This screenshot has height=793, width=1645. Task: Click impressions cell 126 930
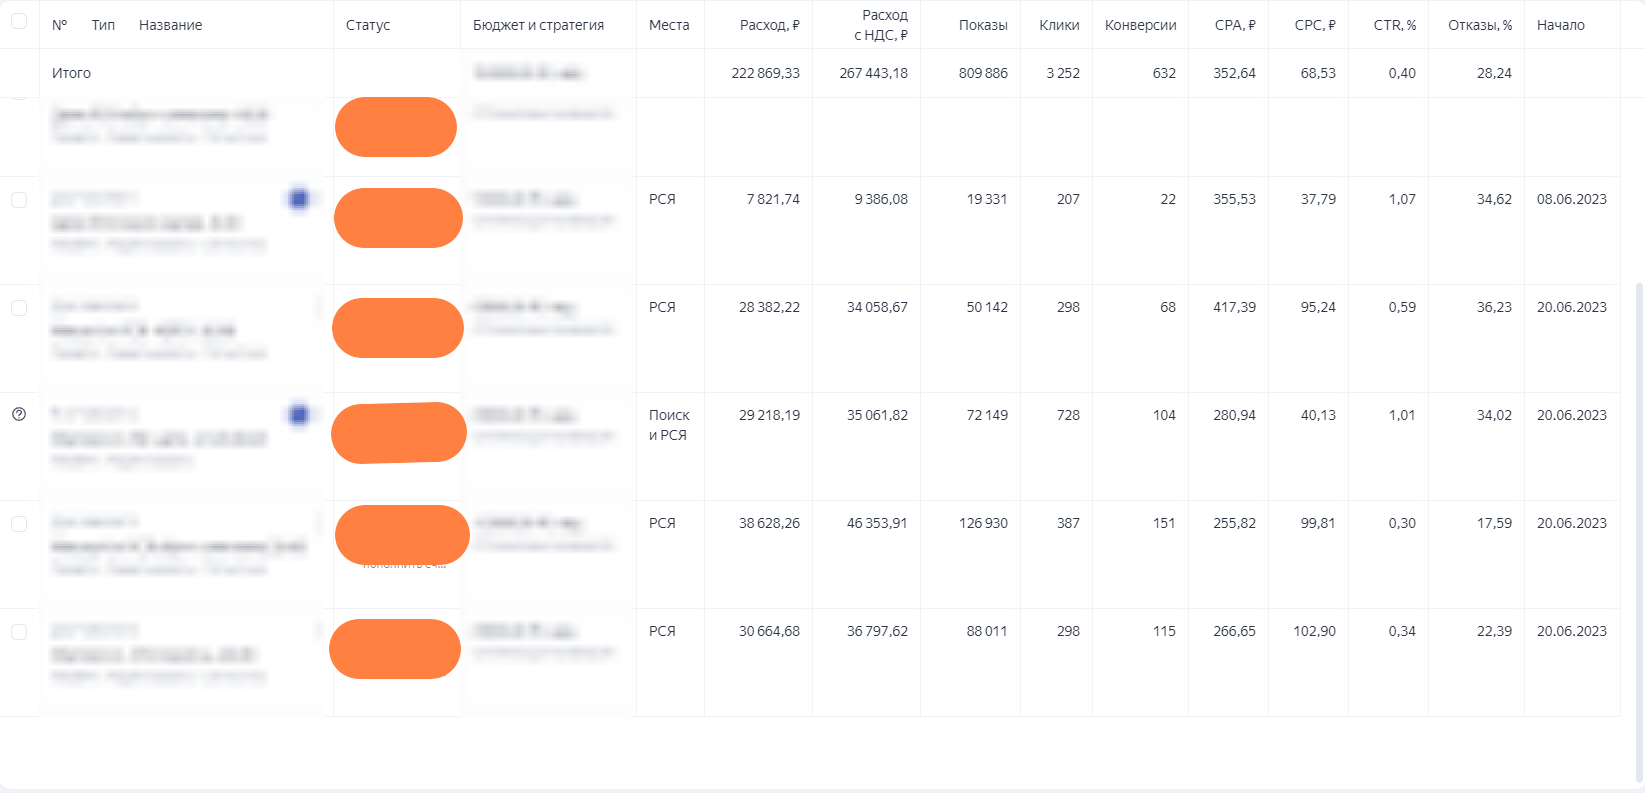(983, 523)
